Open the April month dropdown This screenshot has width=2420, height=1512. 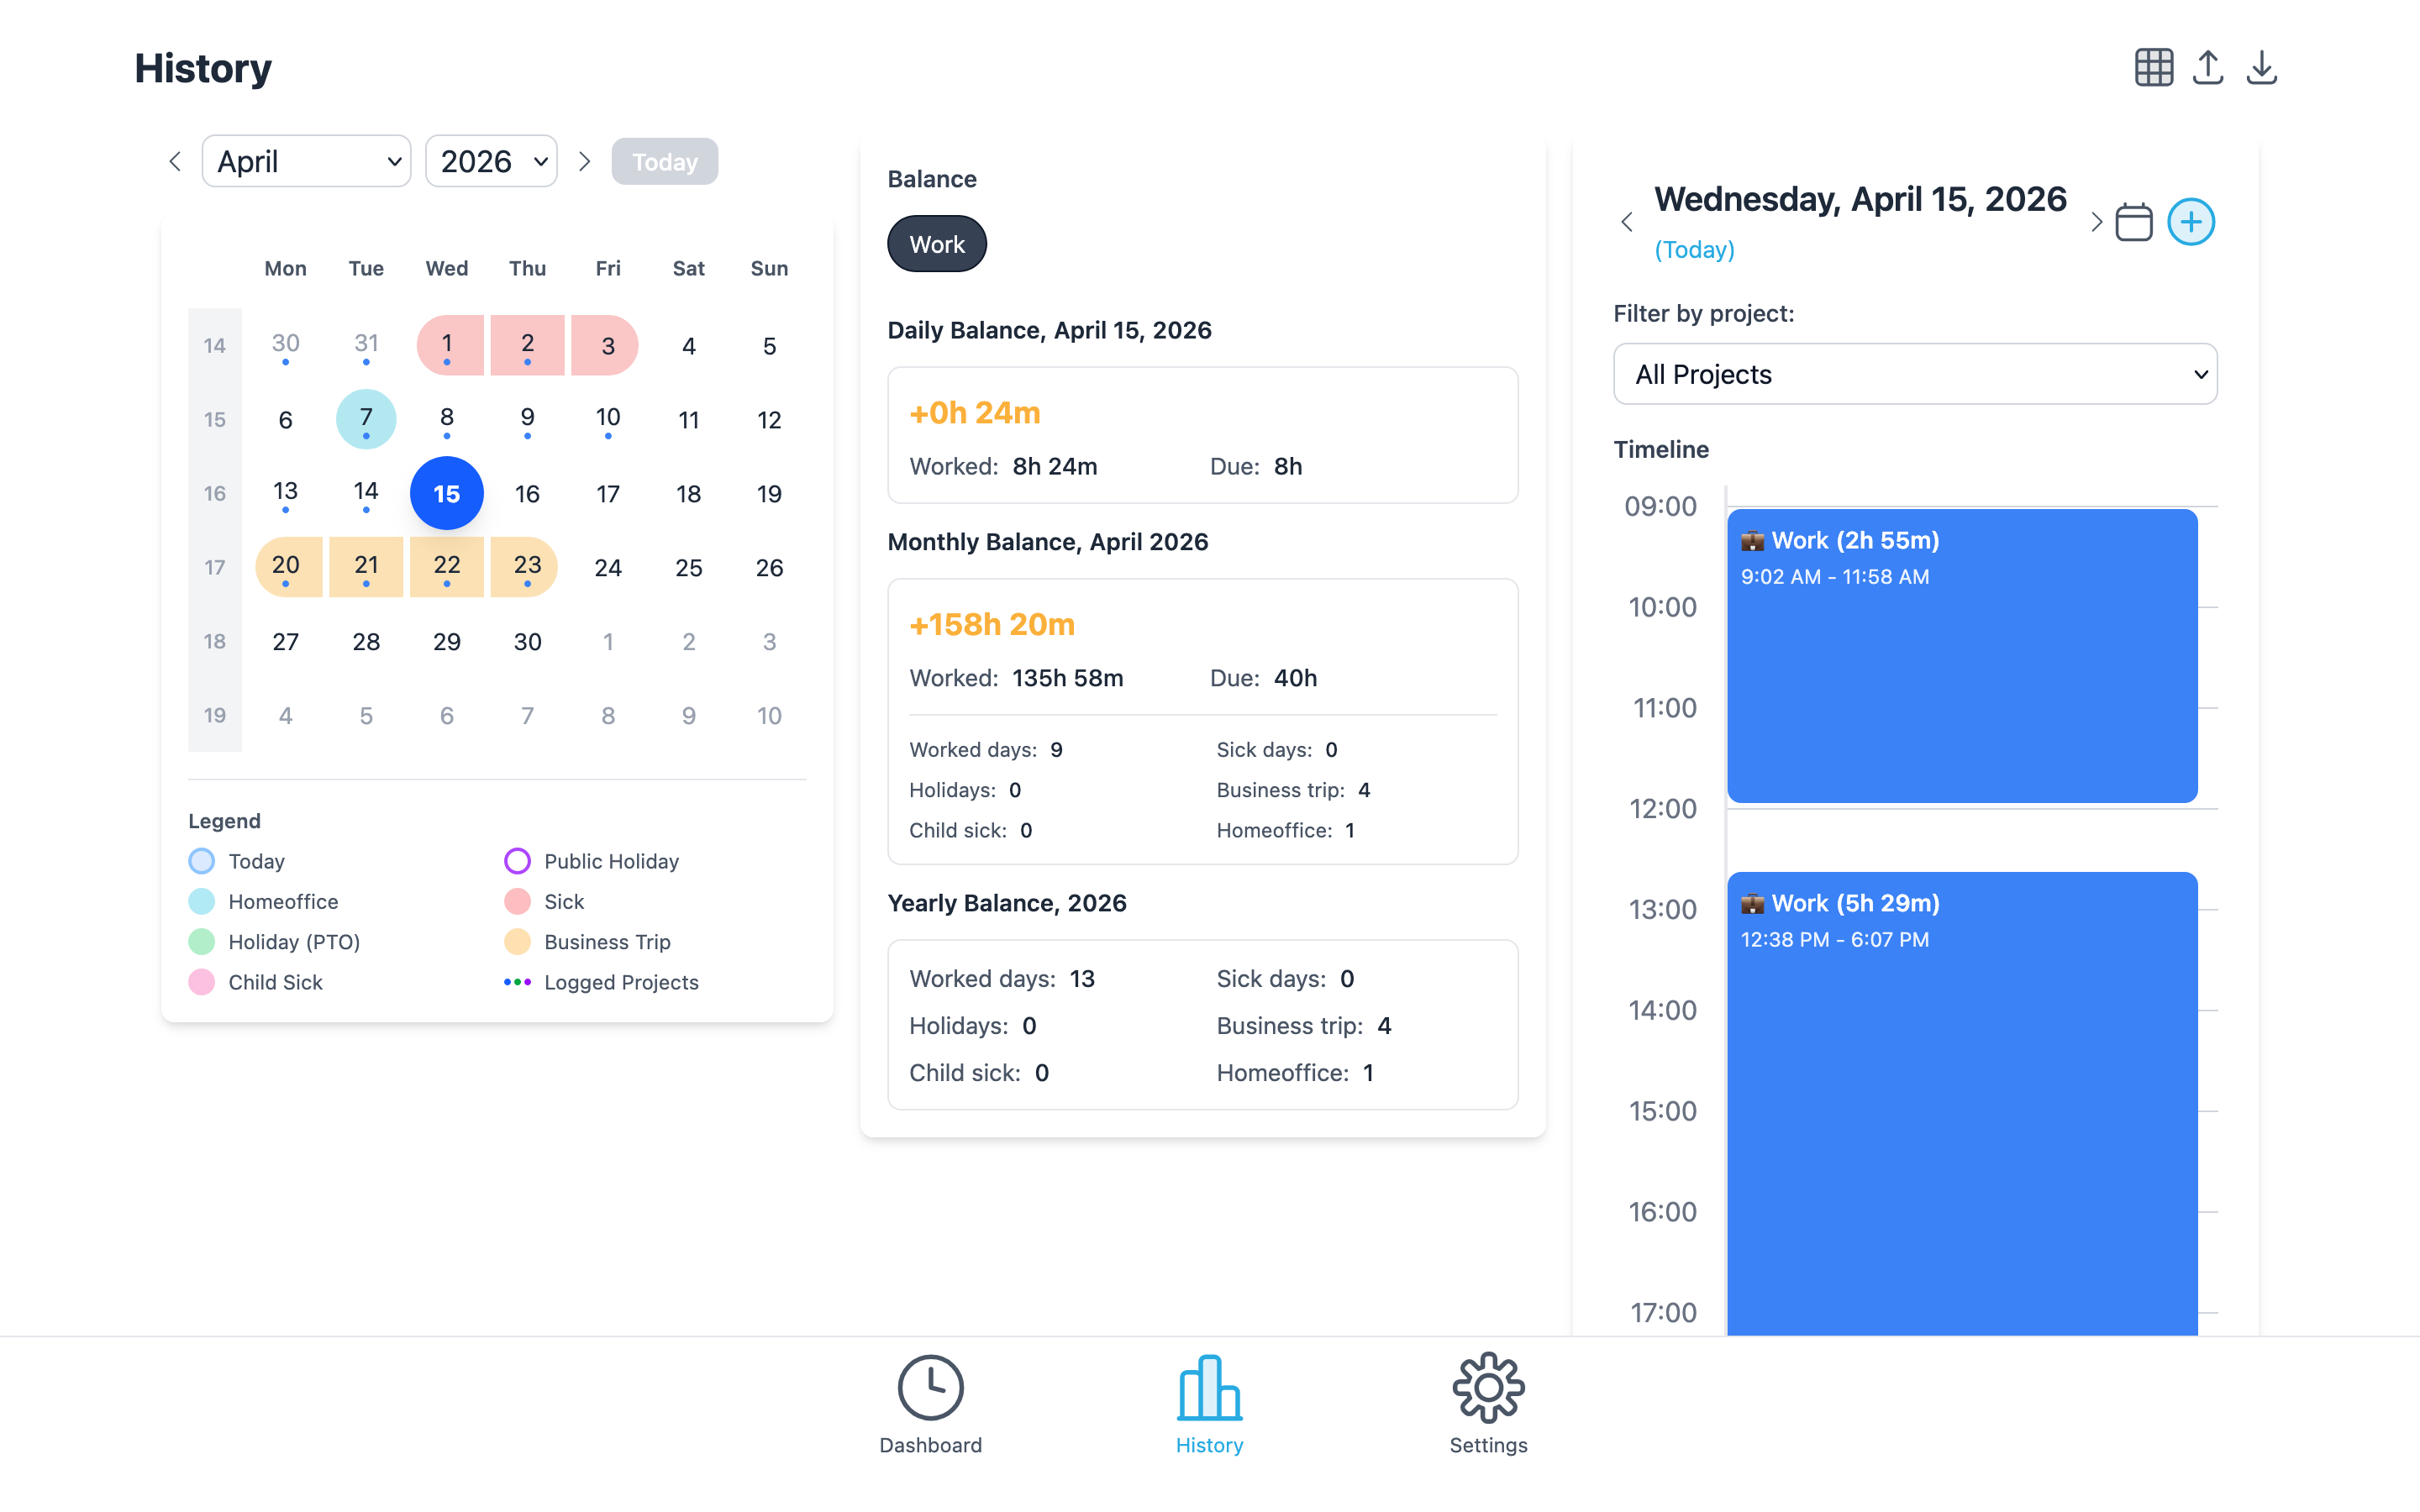(x=306, y=162)
